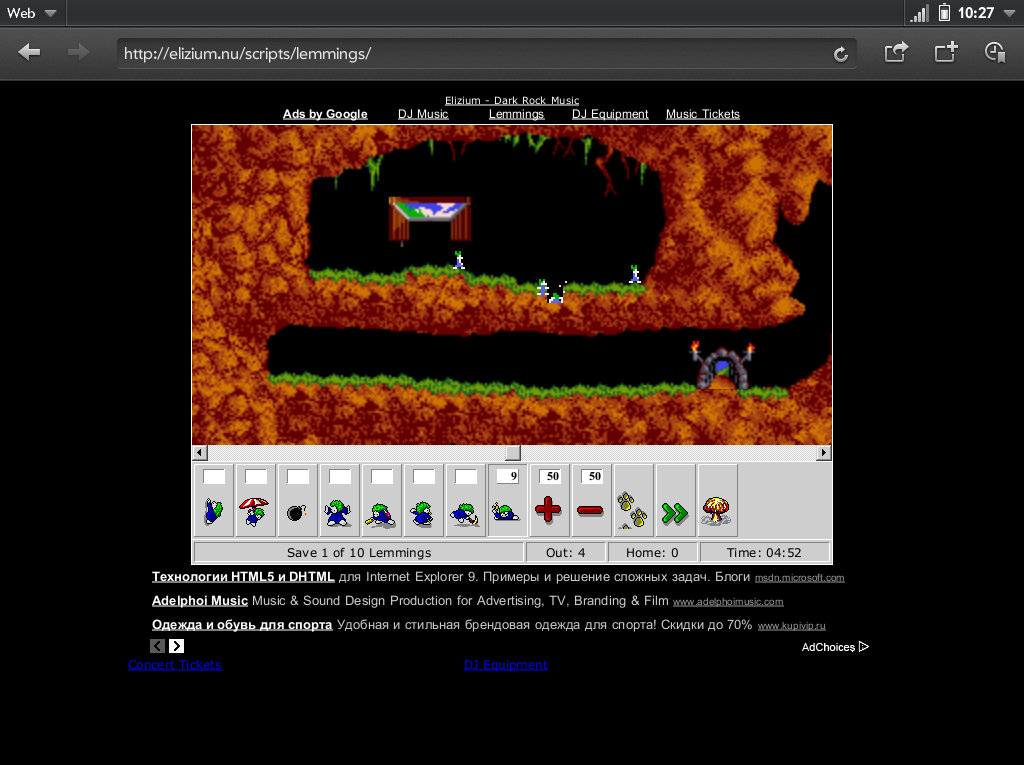Select the Digger skill with 9 remaining
The image size is (1024, 765).
507,501
